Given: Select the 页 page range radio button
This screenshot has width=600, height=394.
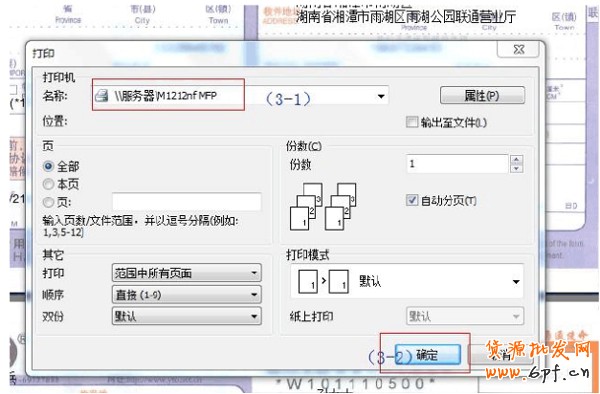Looking at the screenshot, I should tap(48, 202).
